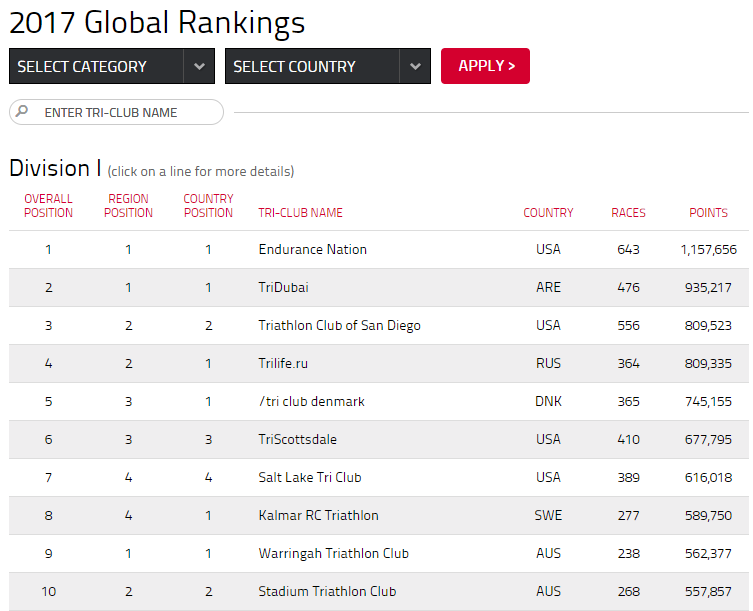Click the Races column header
This screenshot has height=611, width=753.
tap(628, 213)
